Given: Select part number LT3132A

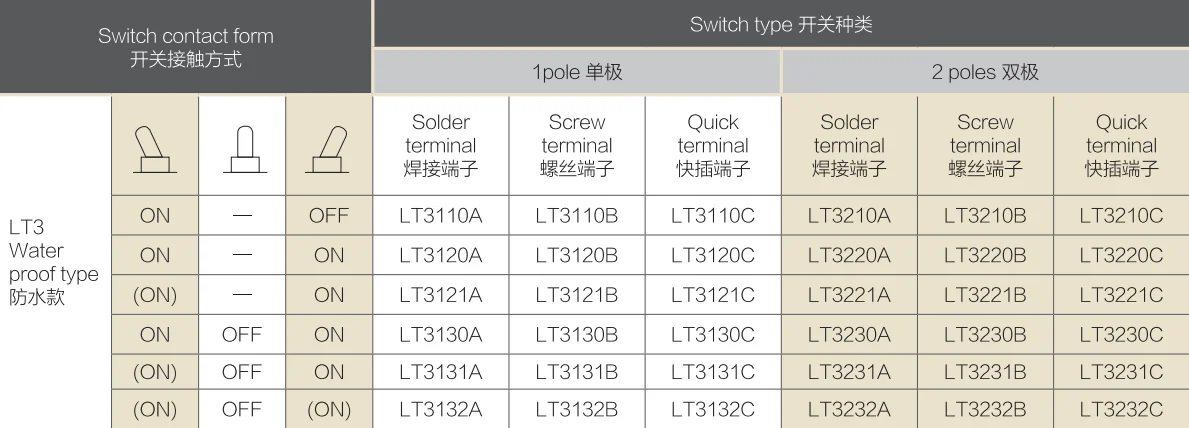Looking at the screenshot, I should pos(441,410).
